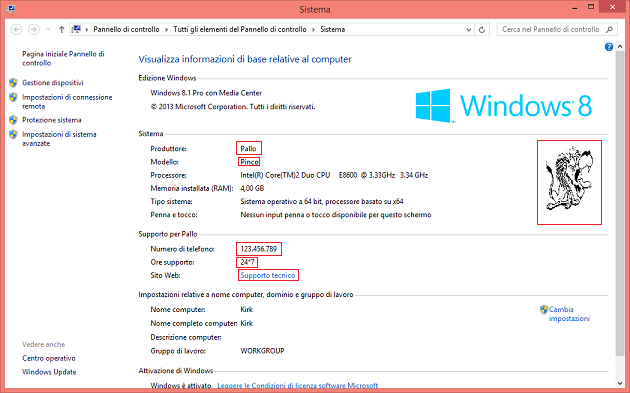The height and width of the screenshot is (393, 630).
Task: Open Leggere le Condizioni di licenza link
Action: (298, 385)
